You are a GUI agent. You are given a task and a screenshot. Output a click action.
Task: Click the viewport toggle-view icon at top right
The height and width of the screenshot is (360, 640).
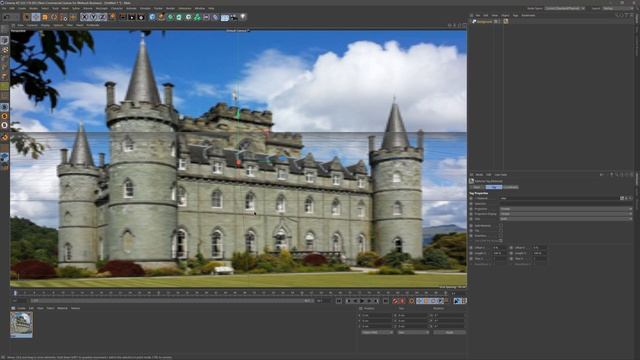click(x=464, y=25)
